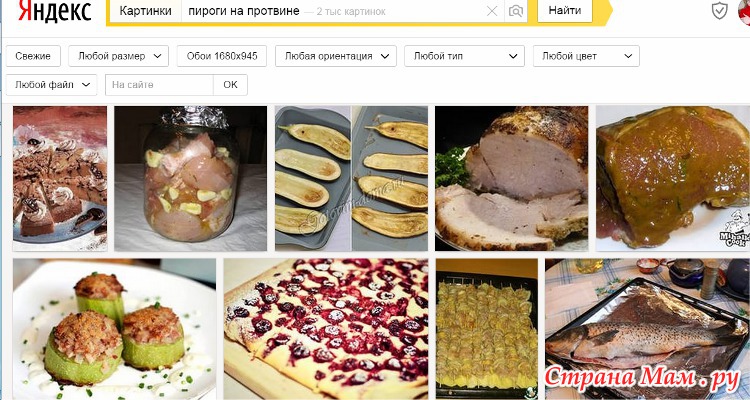Screen dimensions: 750x400
Task: Open the Любой тип dropdown
Action: [464, 56]
